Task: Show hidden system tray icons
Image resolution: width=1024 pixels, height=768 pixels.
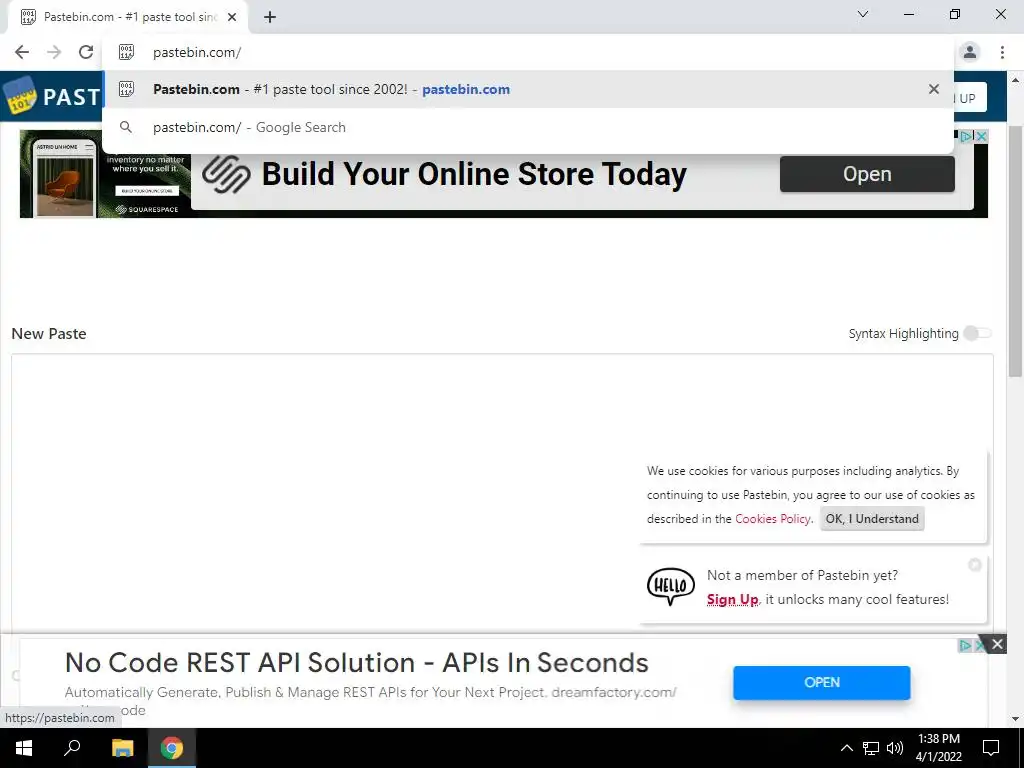Action: (x=846, y=748)
